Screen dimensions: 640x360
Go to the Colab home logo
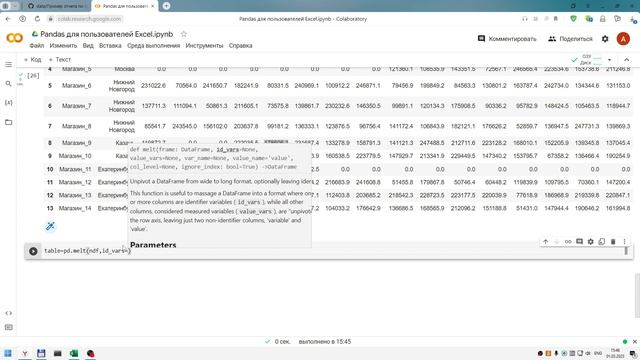click(14, 38)
